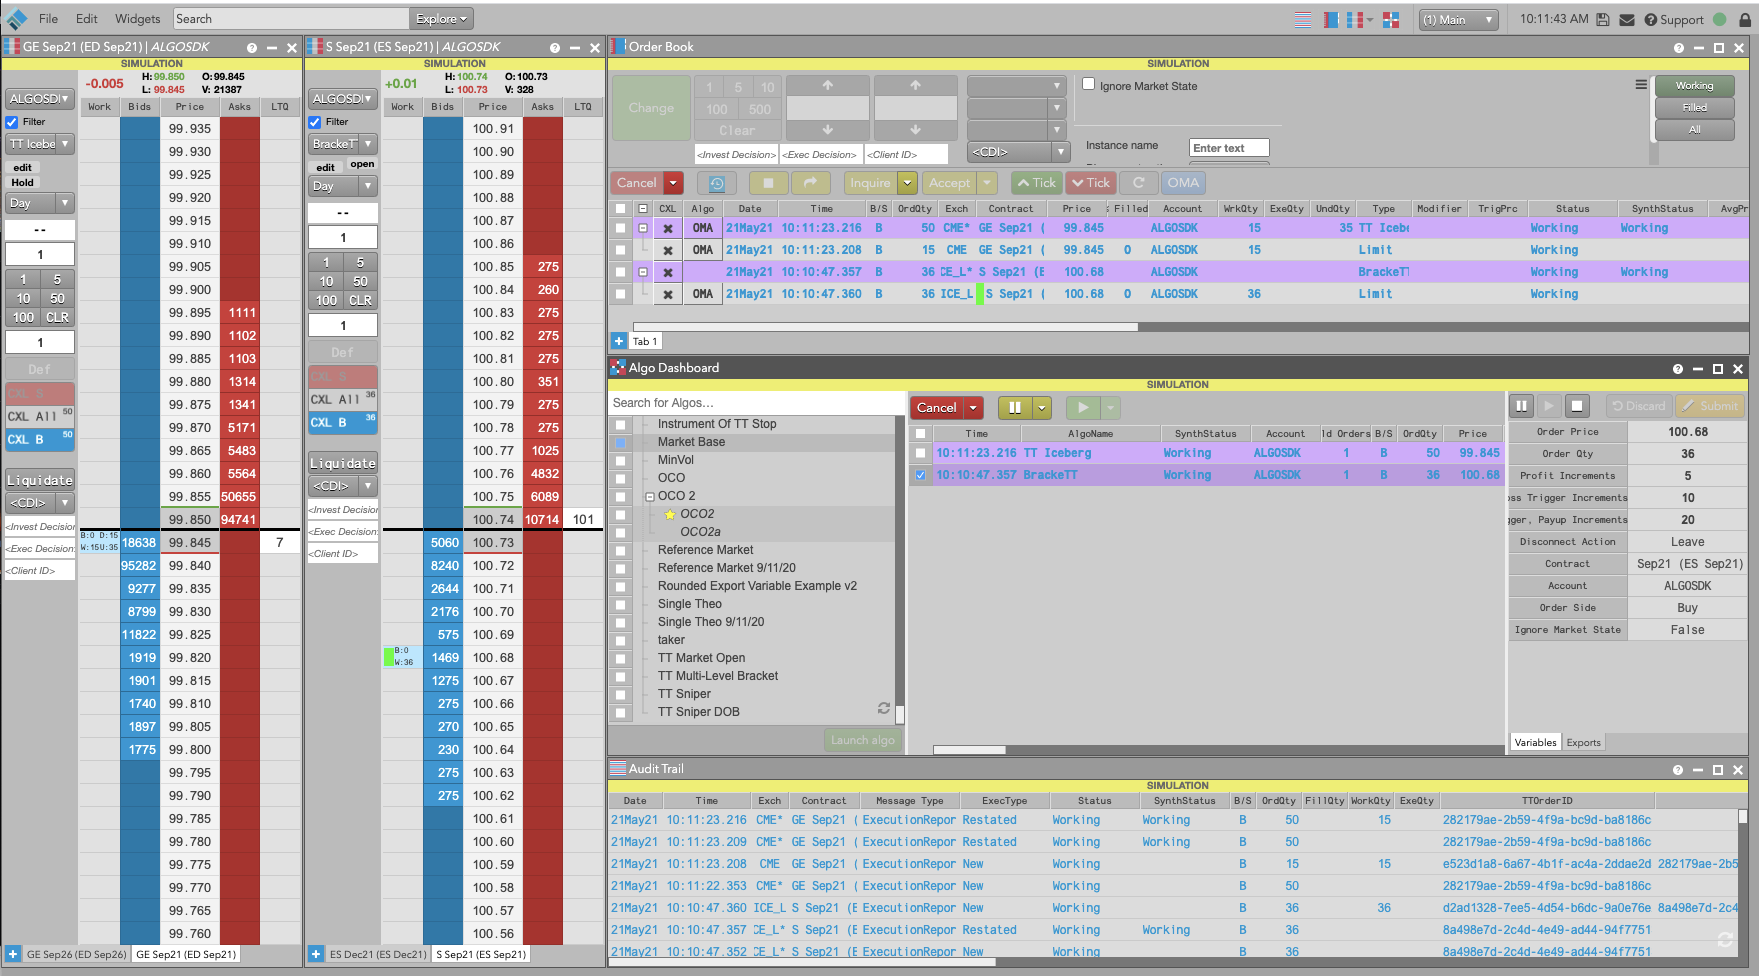Click the stop square icon in variables panel
This screenshot has width=1759, height=976.
(x=1577, y=406)
